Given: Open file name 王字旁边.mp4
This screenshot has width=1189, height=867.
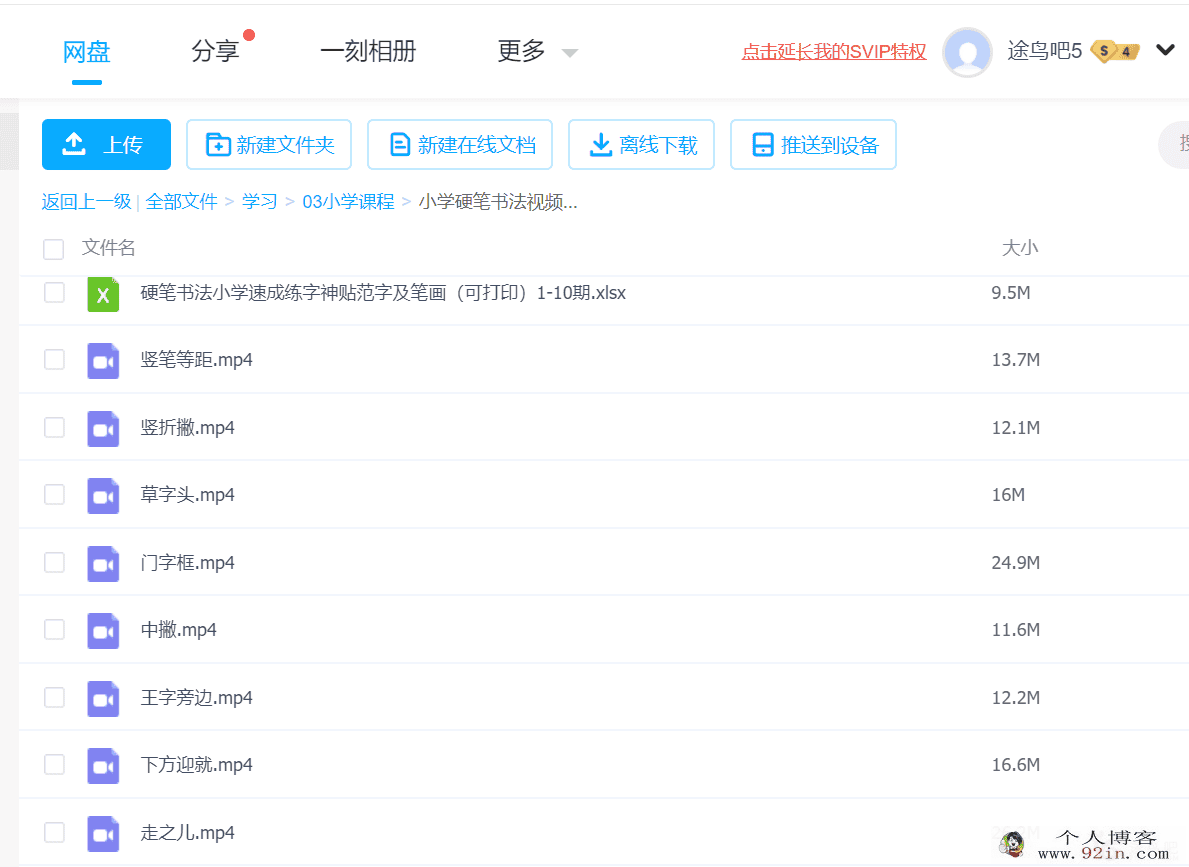Looking at the screenshot, I should [x=196, y=698].
